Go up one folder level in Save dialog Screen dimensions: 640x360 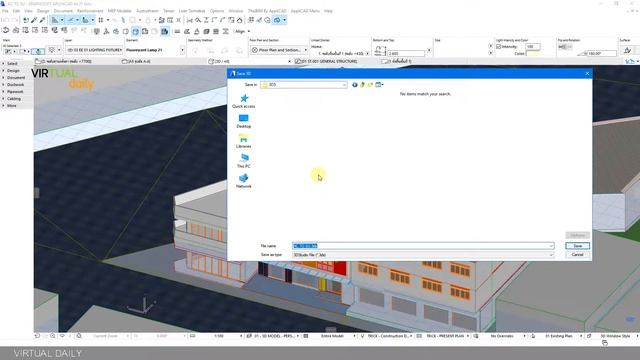click(362, 84)
